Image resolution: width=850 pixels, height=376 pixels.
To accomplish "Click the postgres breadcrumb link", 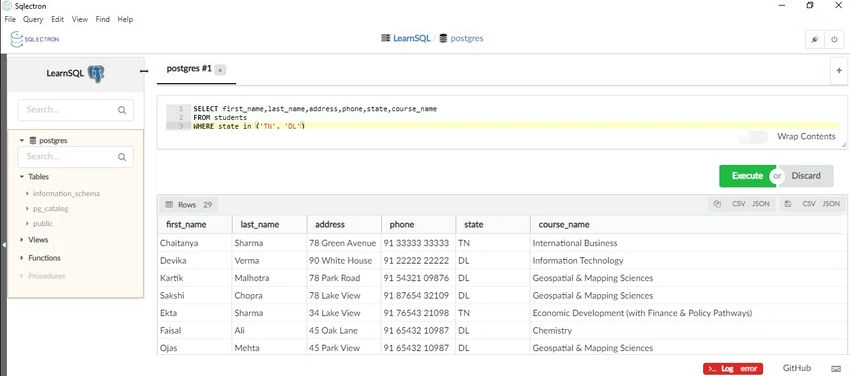I will [467, 38].
